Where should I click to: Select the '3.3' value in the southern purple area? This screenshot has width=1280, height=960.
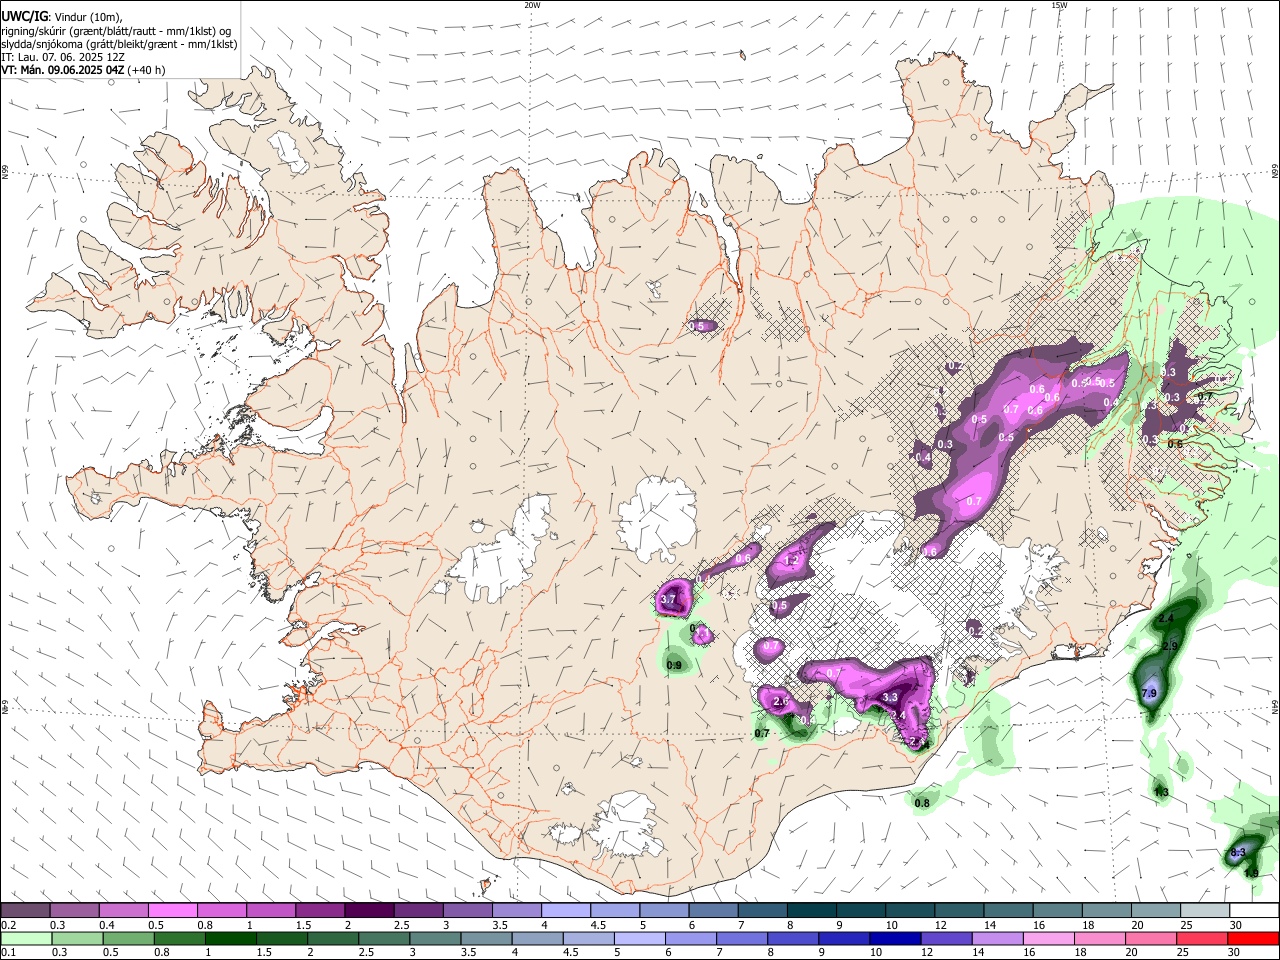(890, 697)
